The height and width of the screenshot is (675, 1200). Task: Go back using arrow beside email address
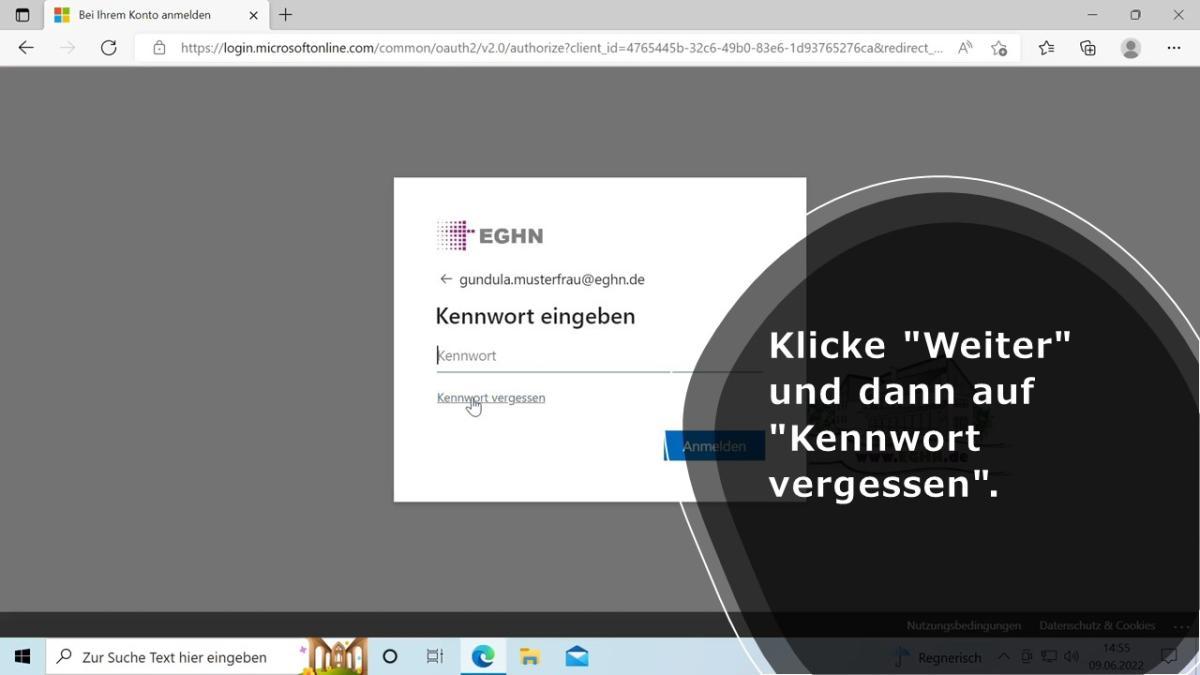point(446,280)
